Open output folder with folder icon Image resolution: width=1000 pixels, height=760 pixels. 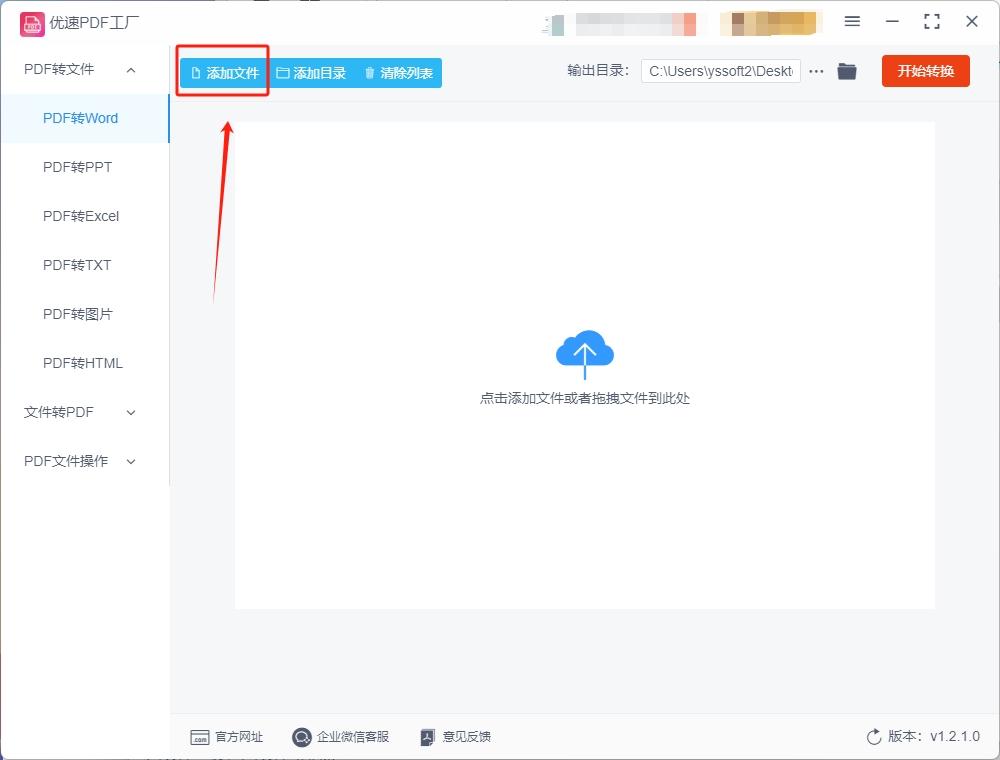point(847,71)
